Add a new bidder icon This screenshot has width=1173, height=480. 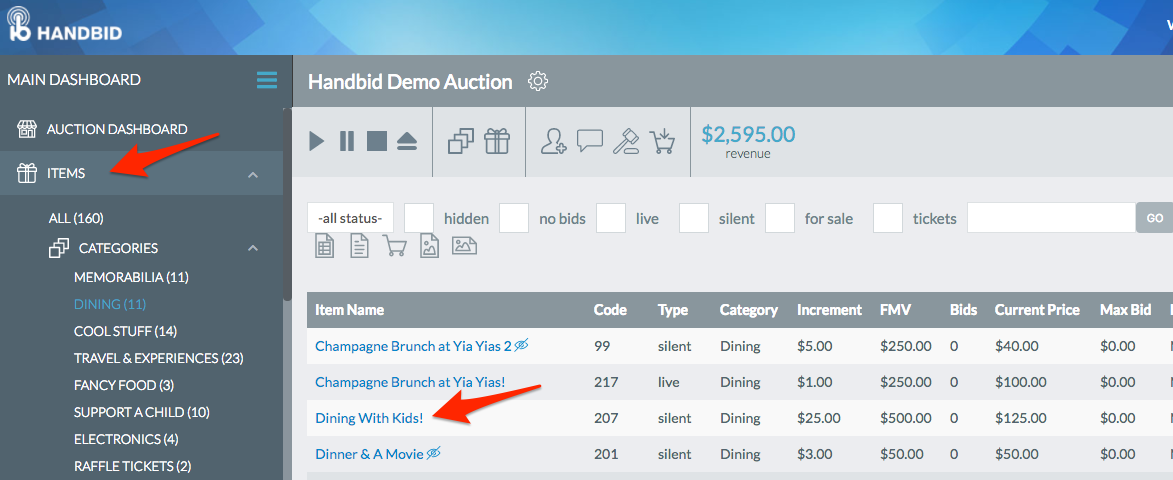pyautogui.click(x=555, y=141)
